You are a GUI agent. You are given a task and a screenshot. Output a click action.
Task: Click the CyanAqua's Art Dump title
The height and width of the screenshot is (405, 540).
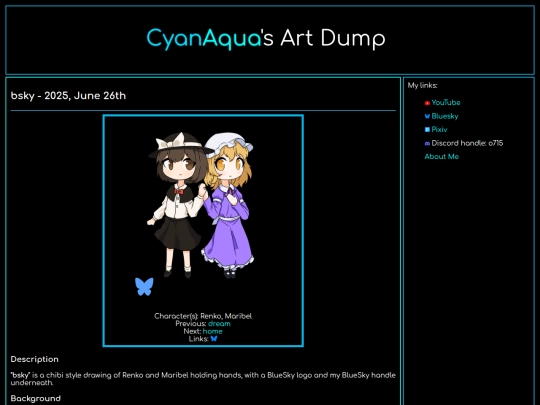(x=266, y=38)
